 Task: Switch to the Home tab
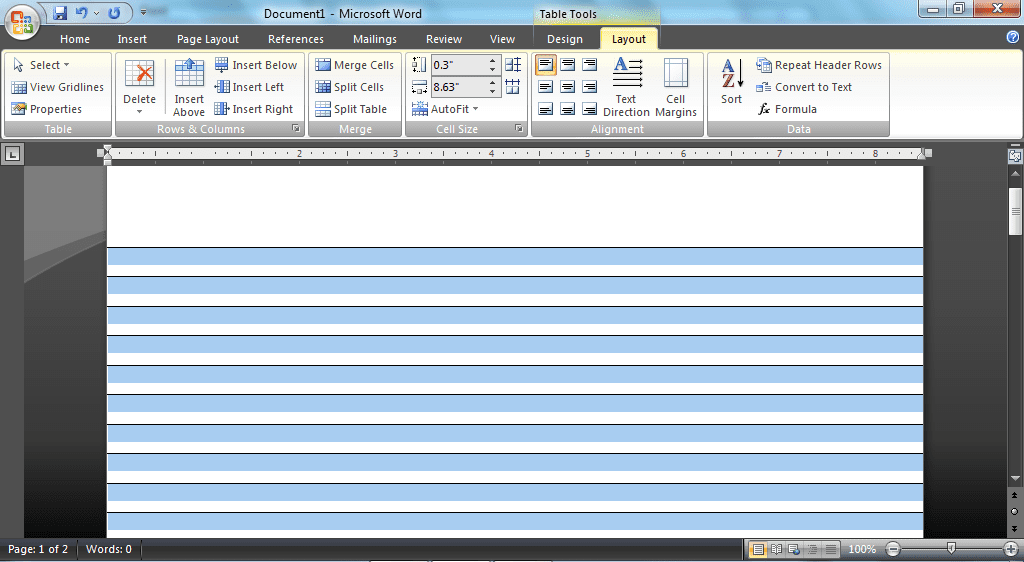(74, 39)
